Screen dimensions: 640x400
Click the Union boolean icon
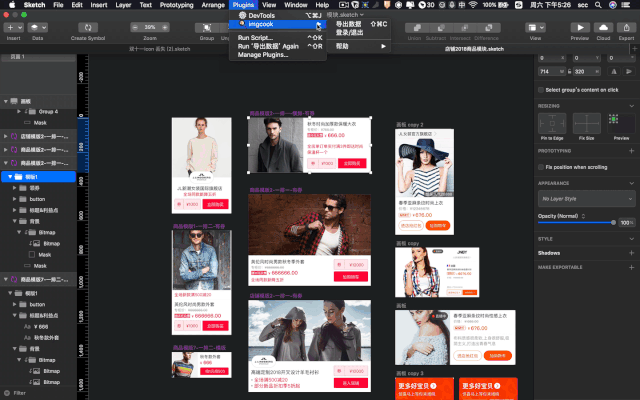click(x=417, y=27)
